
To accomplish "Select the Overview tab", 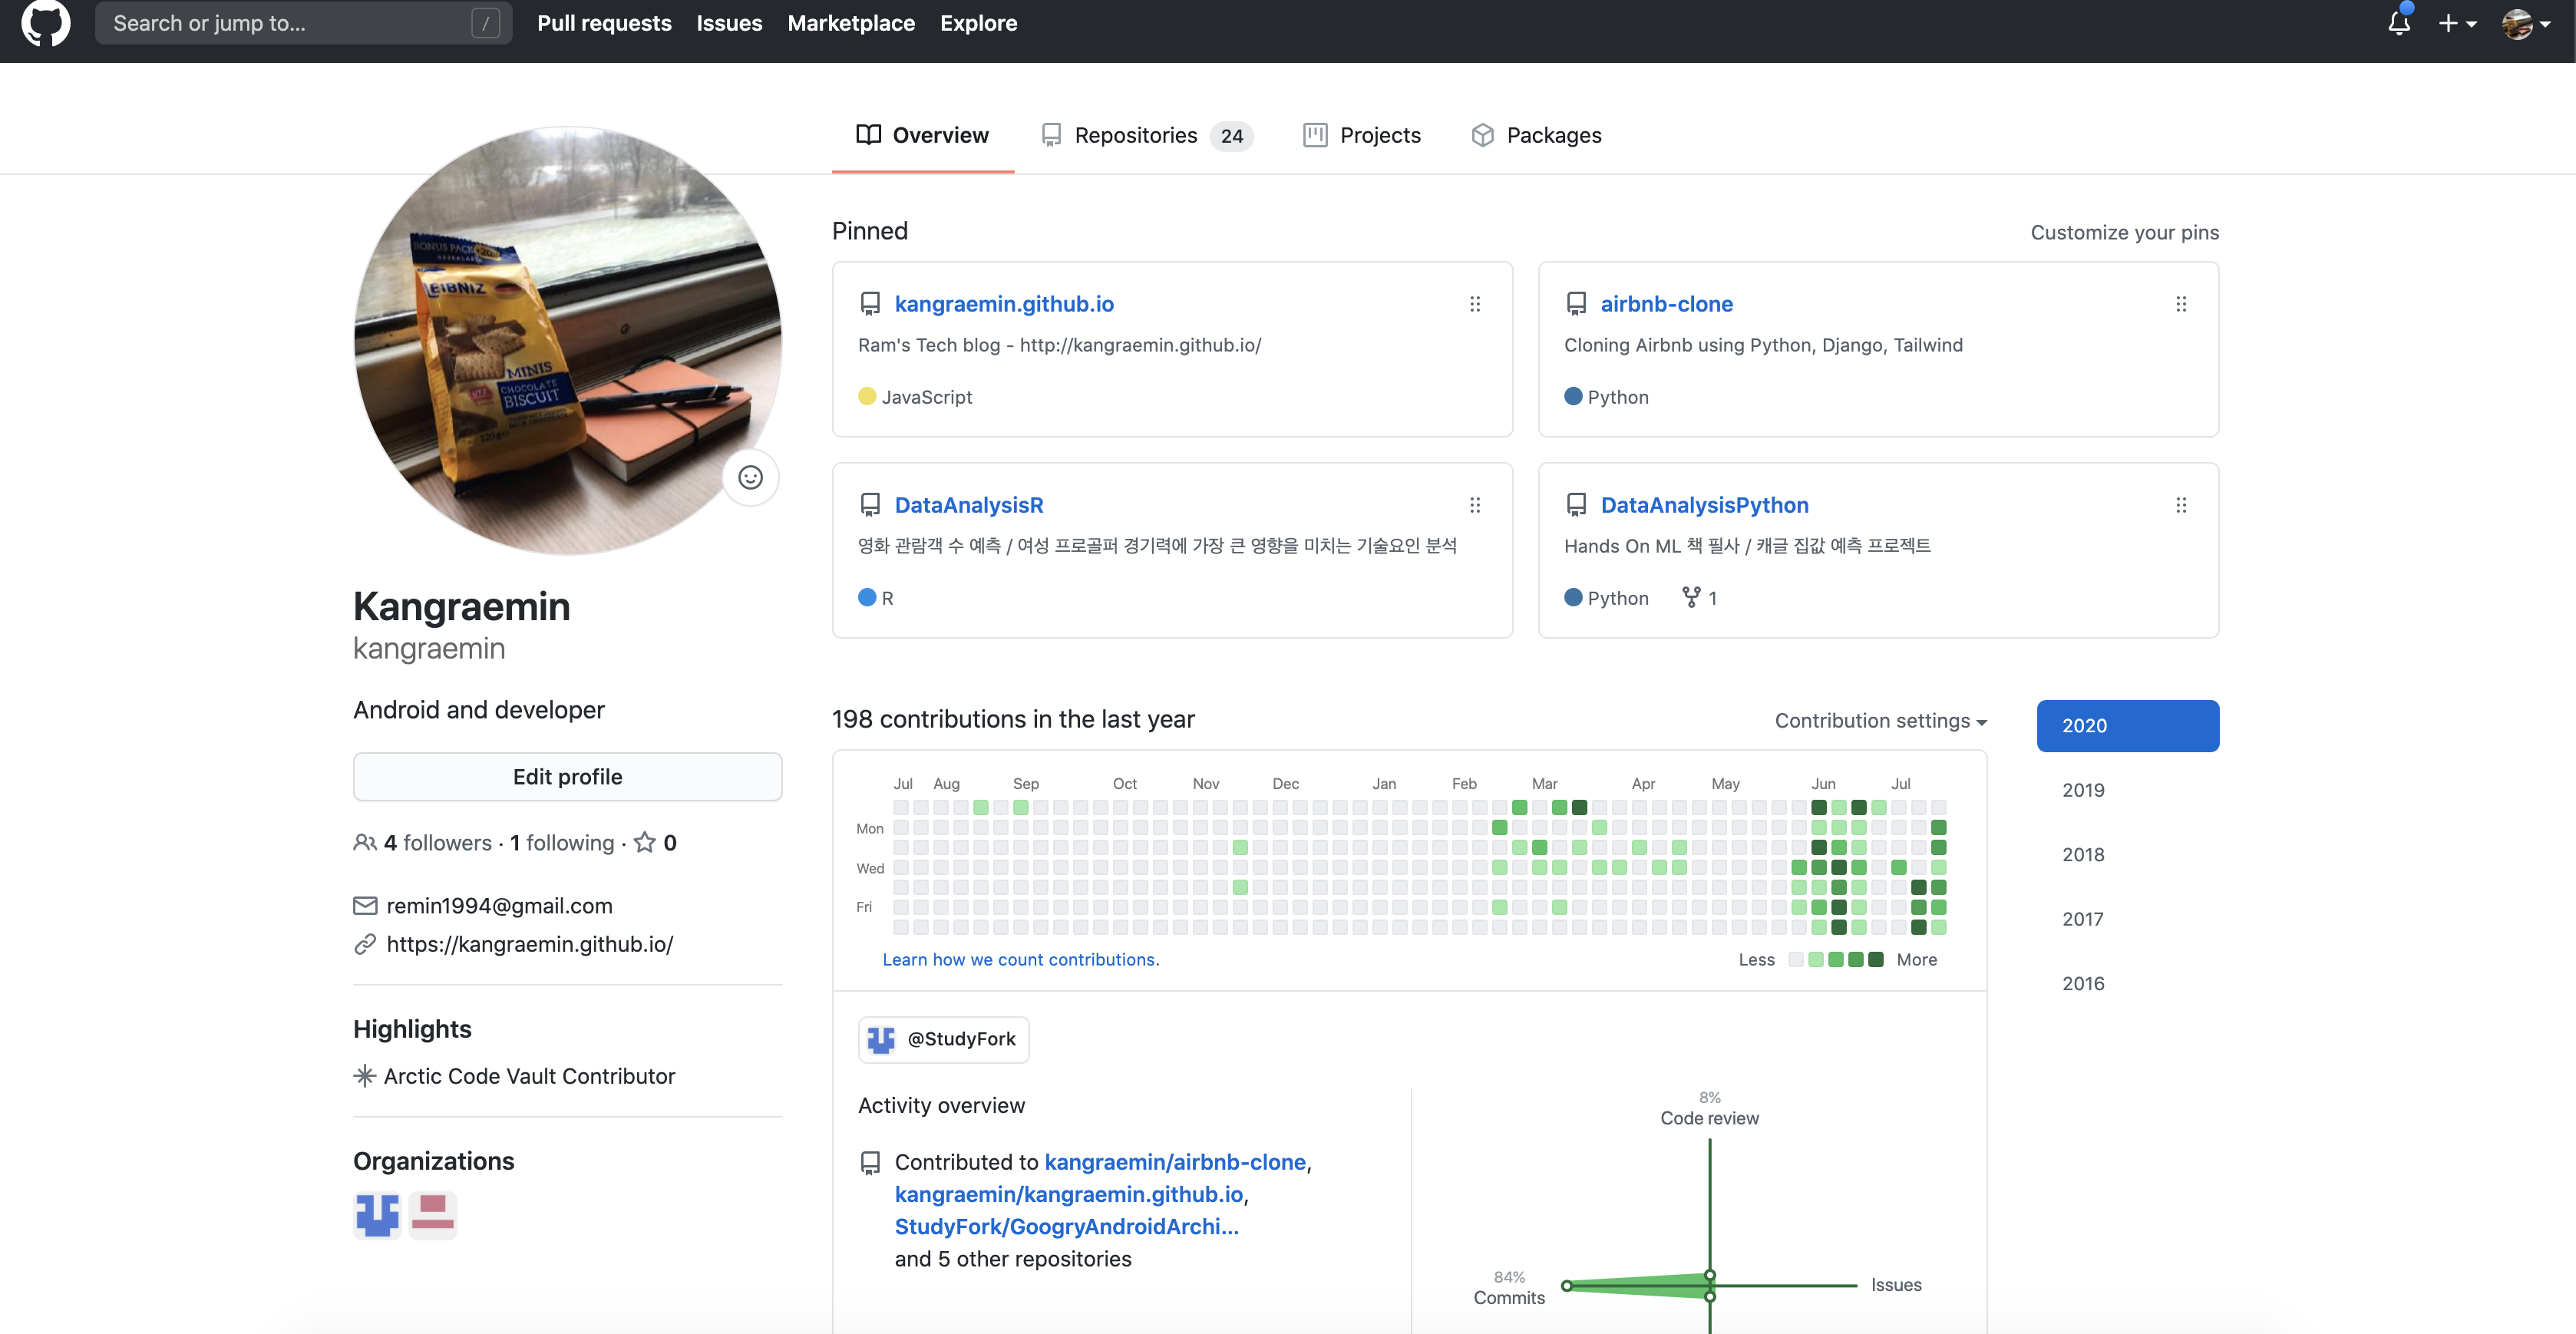I will pos(923,135).
